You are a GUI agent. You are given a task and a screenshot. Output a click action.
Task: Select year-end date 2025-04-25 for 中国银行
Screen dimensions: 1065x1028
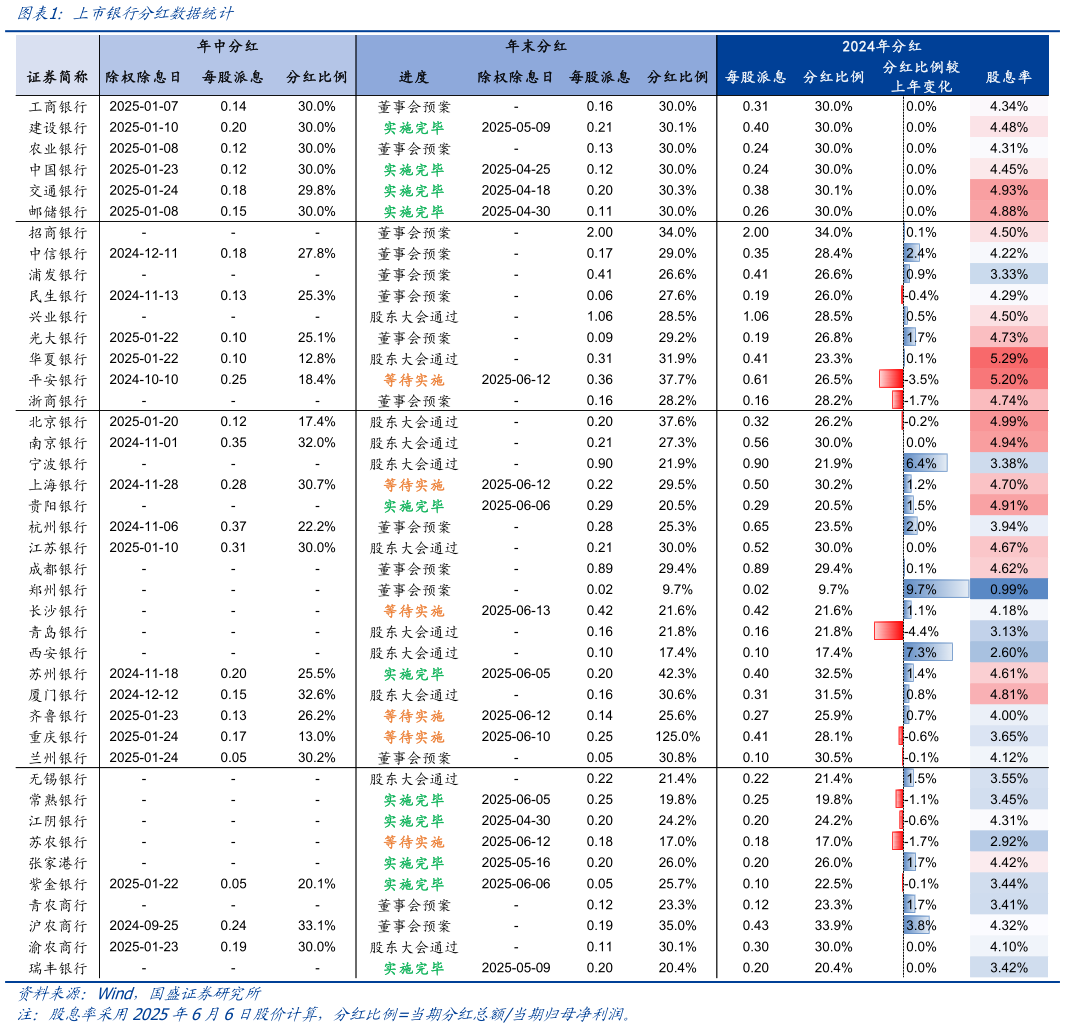click(516, 170)
